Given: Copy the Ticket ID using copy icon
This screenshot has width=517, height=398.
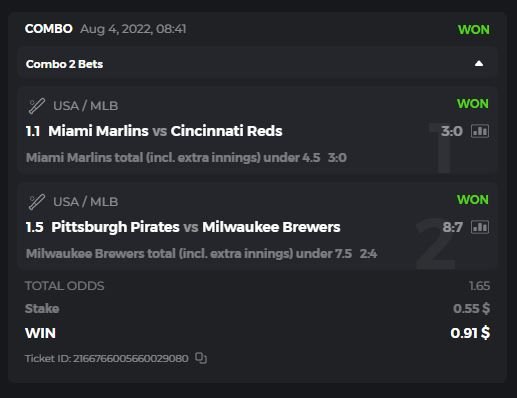Looking at the screenshot, I should pyautogui.click(x=201, y=358).
